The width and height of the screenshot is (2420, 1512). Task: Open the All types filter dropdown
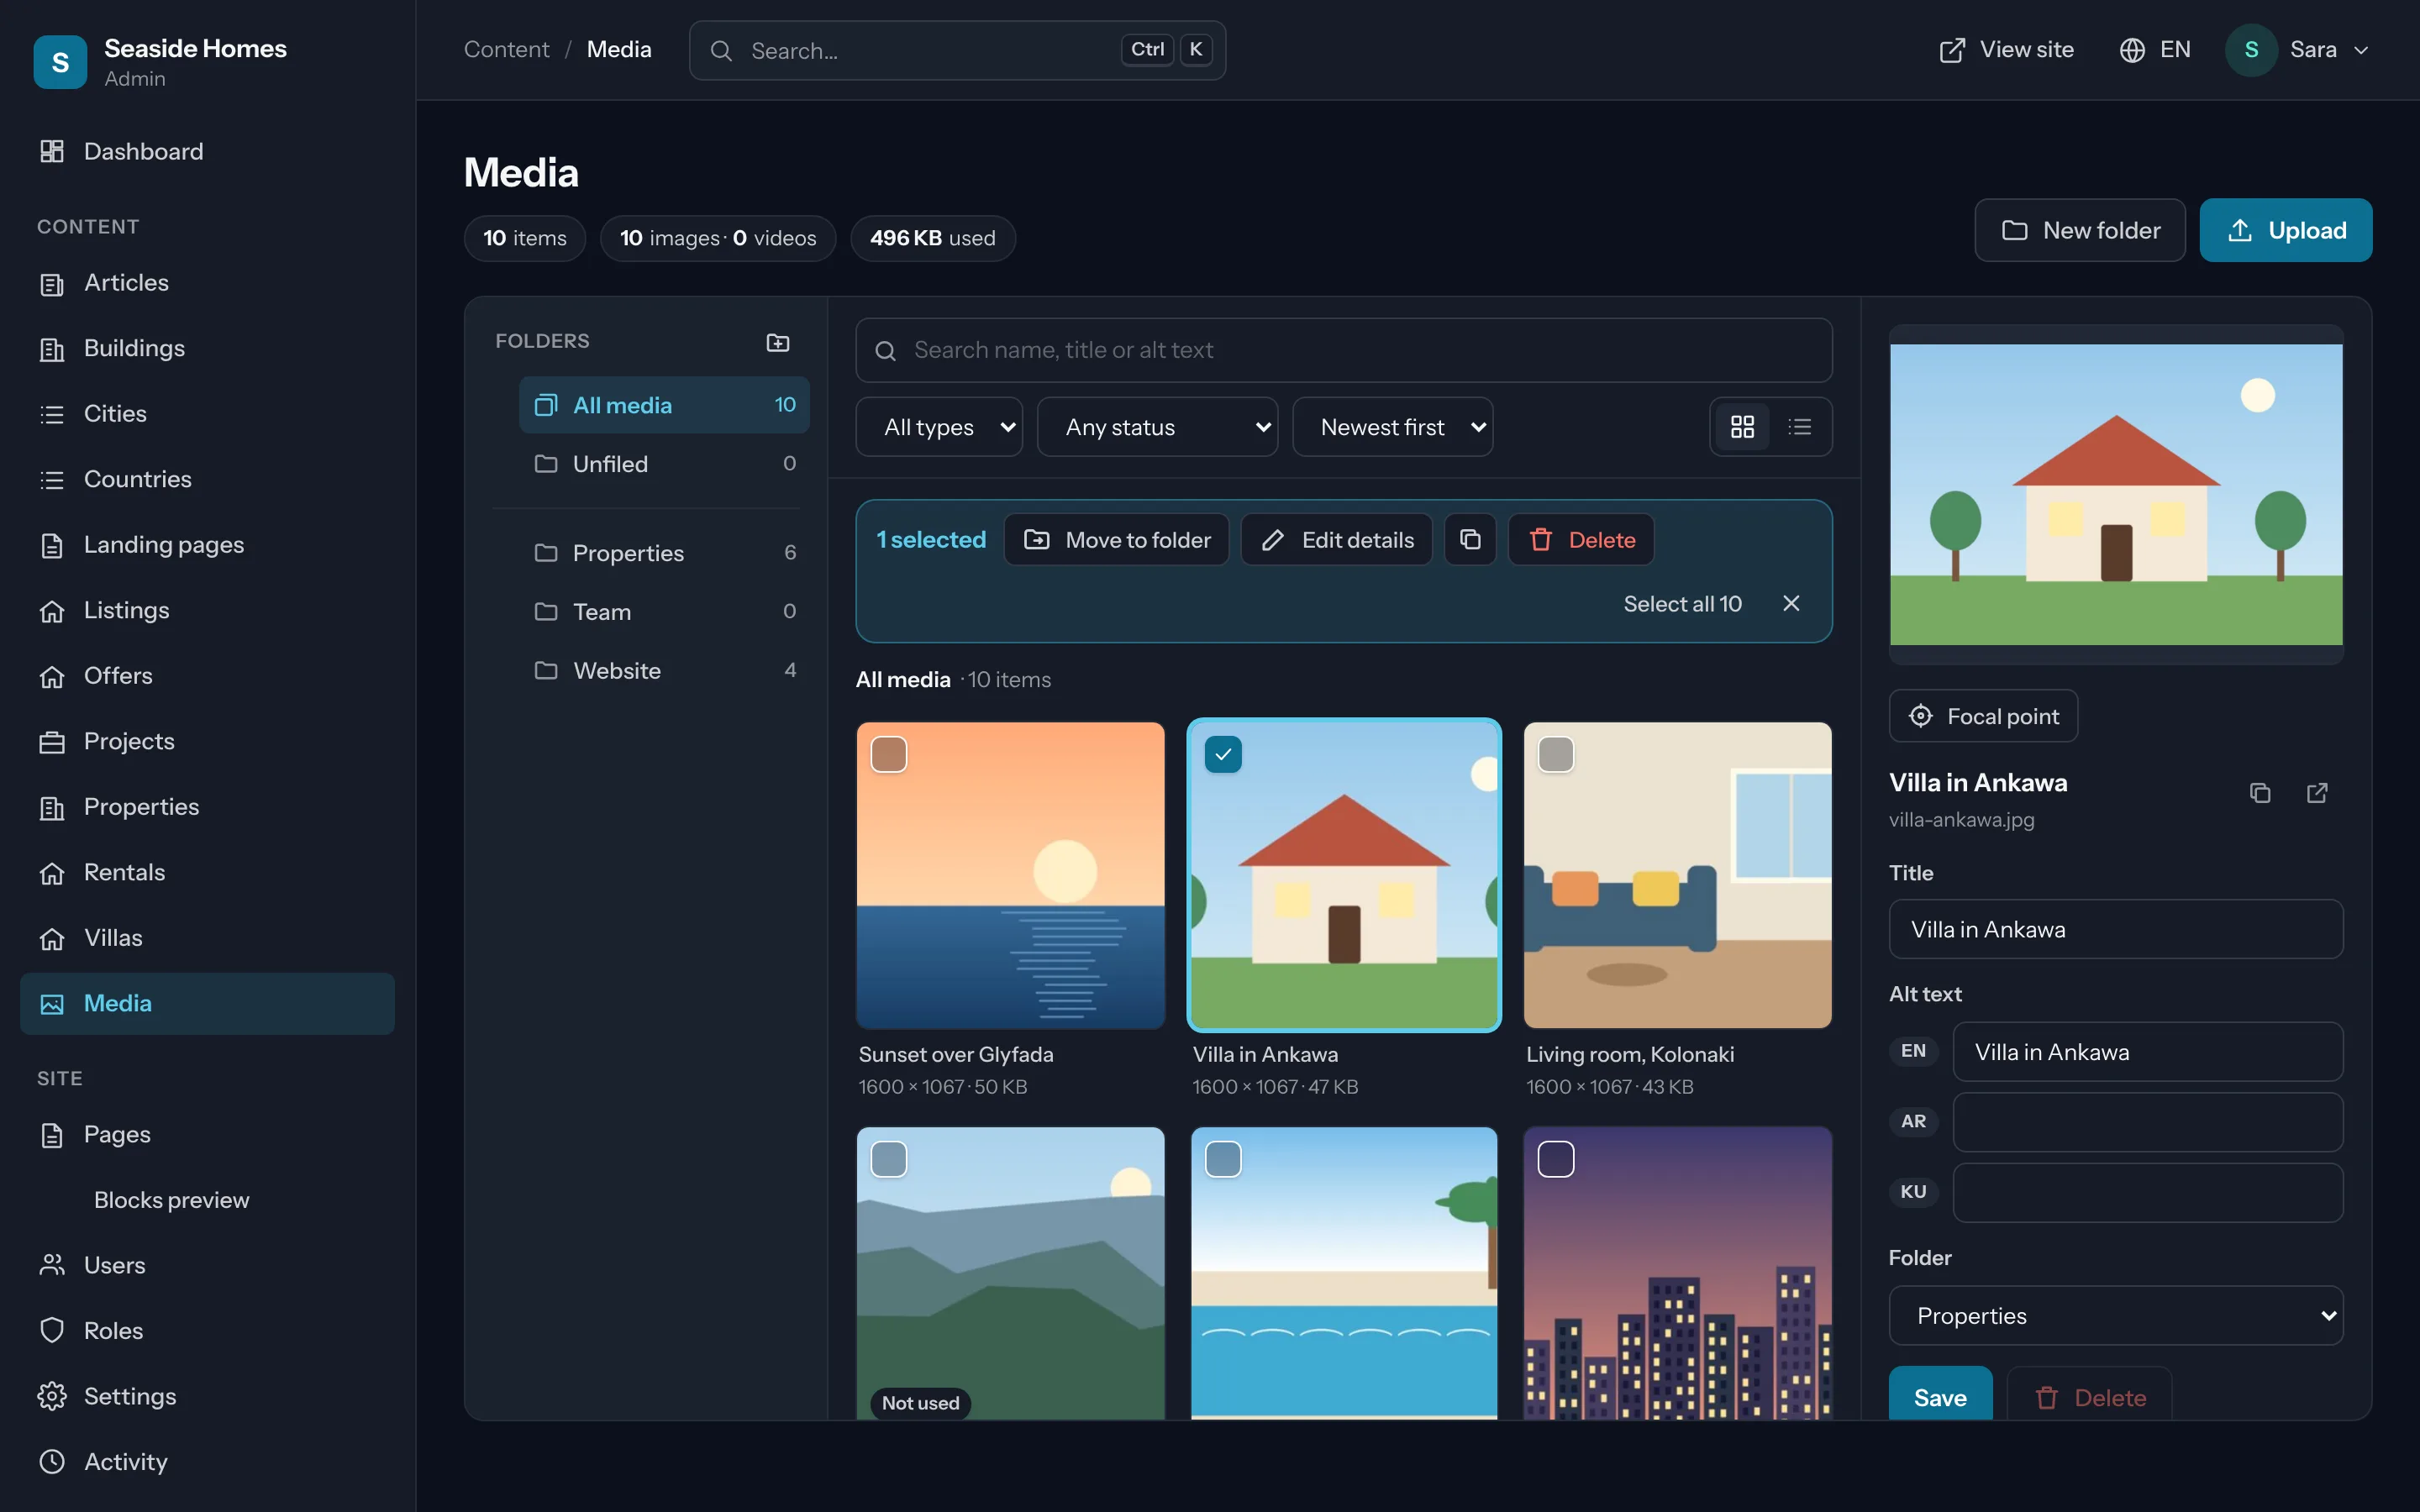(x=939, y=427)
